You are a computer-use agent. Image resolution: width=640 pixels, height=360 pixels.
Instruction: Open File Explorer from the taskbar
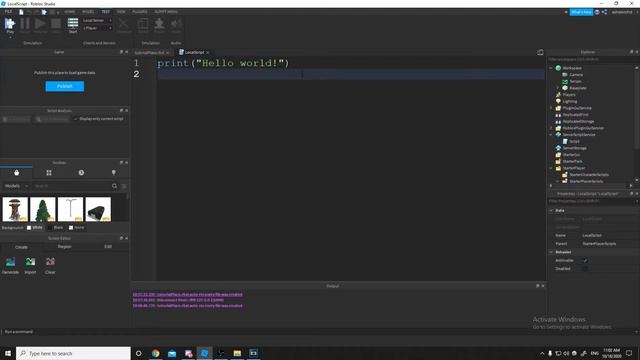237,353
